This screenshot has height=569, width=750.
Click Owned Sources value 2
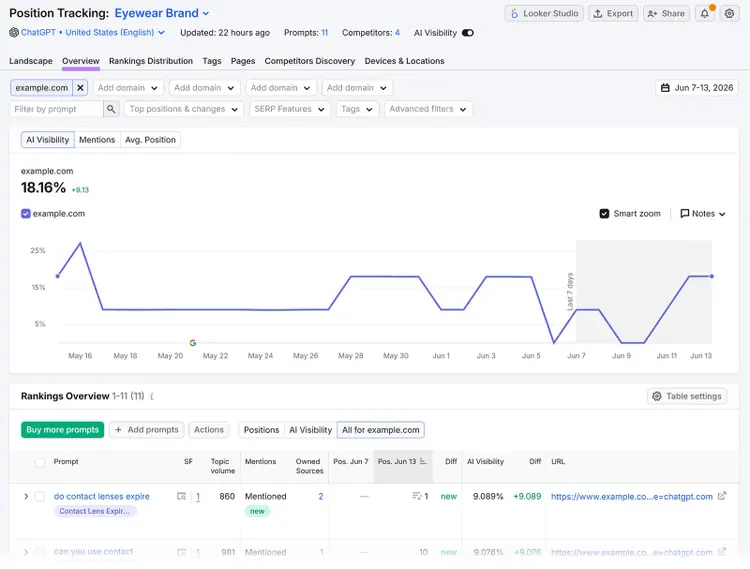(321, 497)
